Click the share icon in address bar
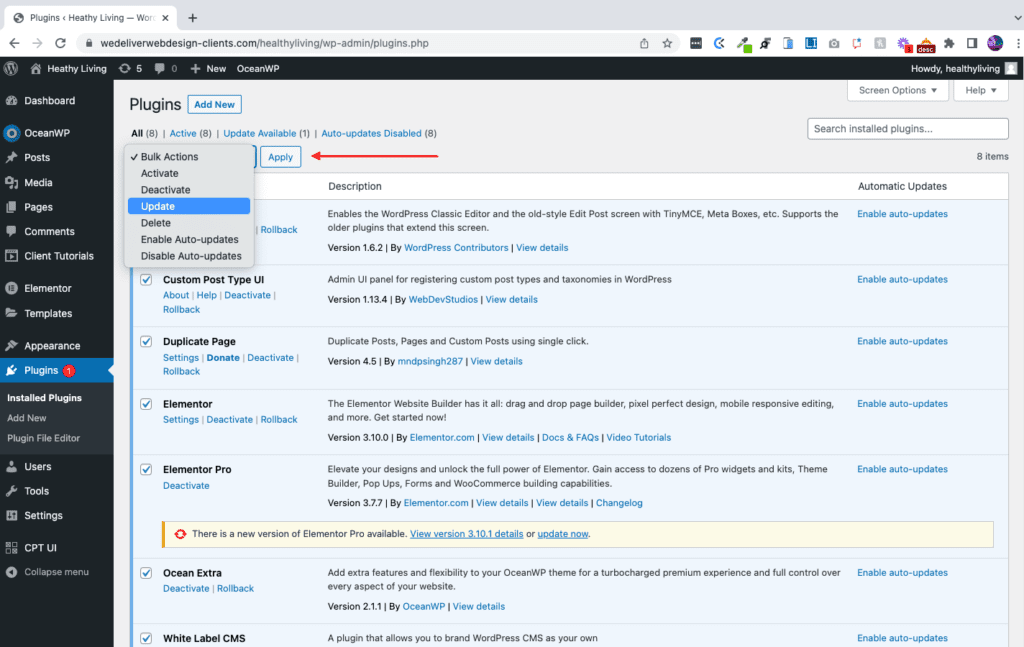Screen dimensions: 1024x647 [x=644, y=43]
